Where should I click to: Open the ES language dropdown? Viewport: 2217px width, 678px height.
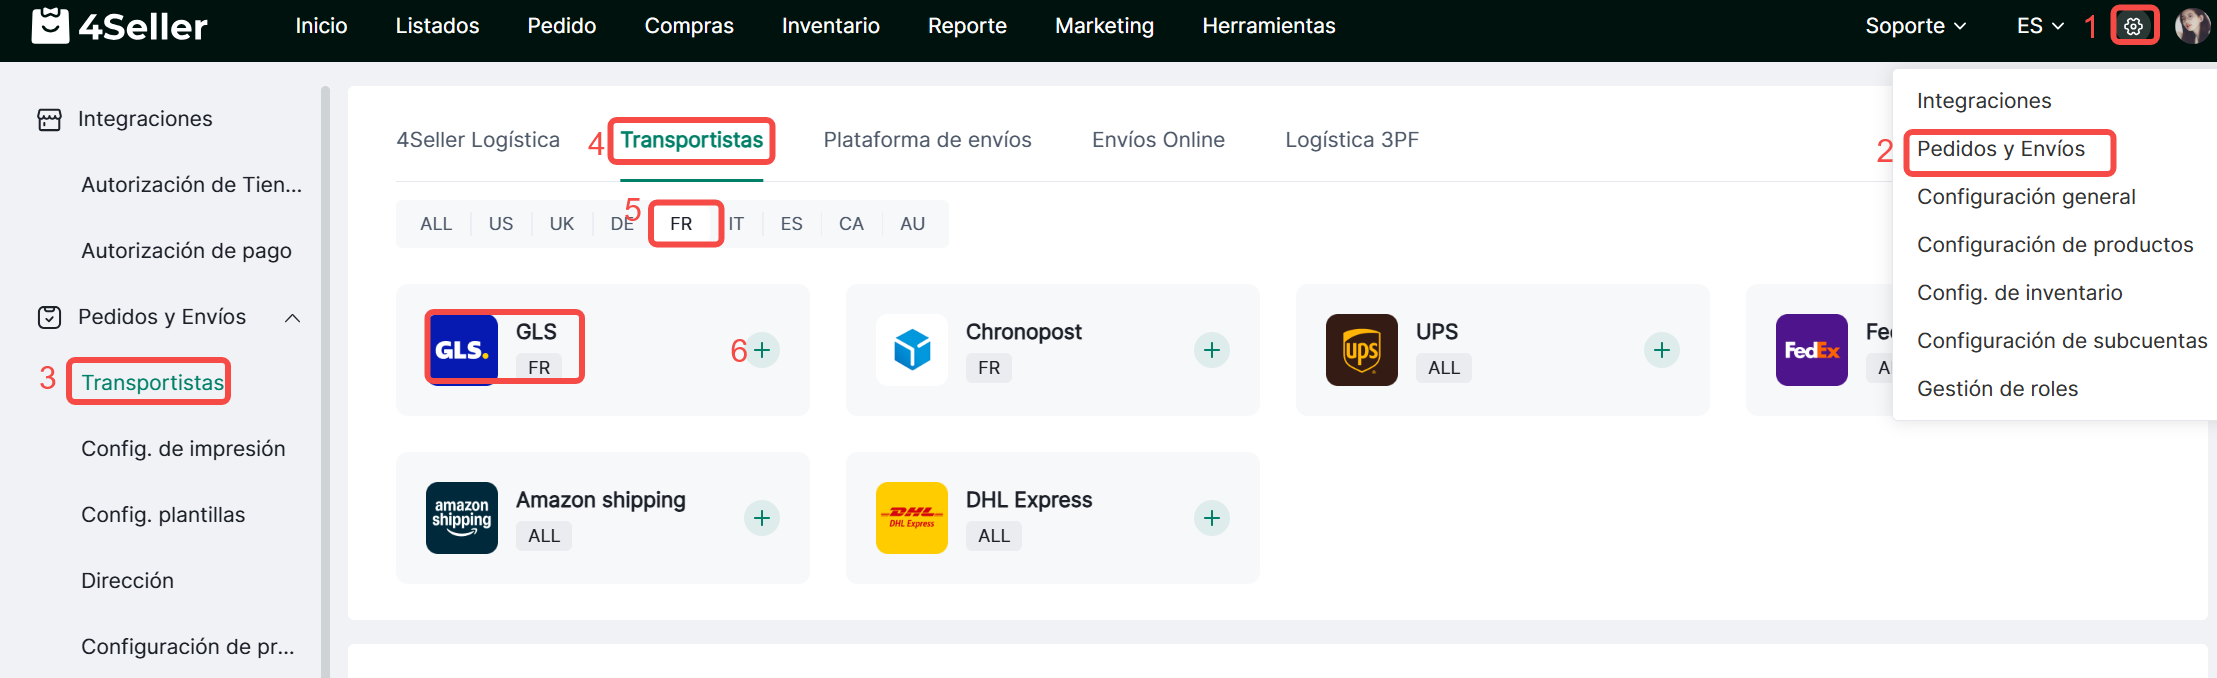[2039, 26]
